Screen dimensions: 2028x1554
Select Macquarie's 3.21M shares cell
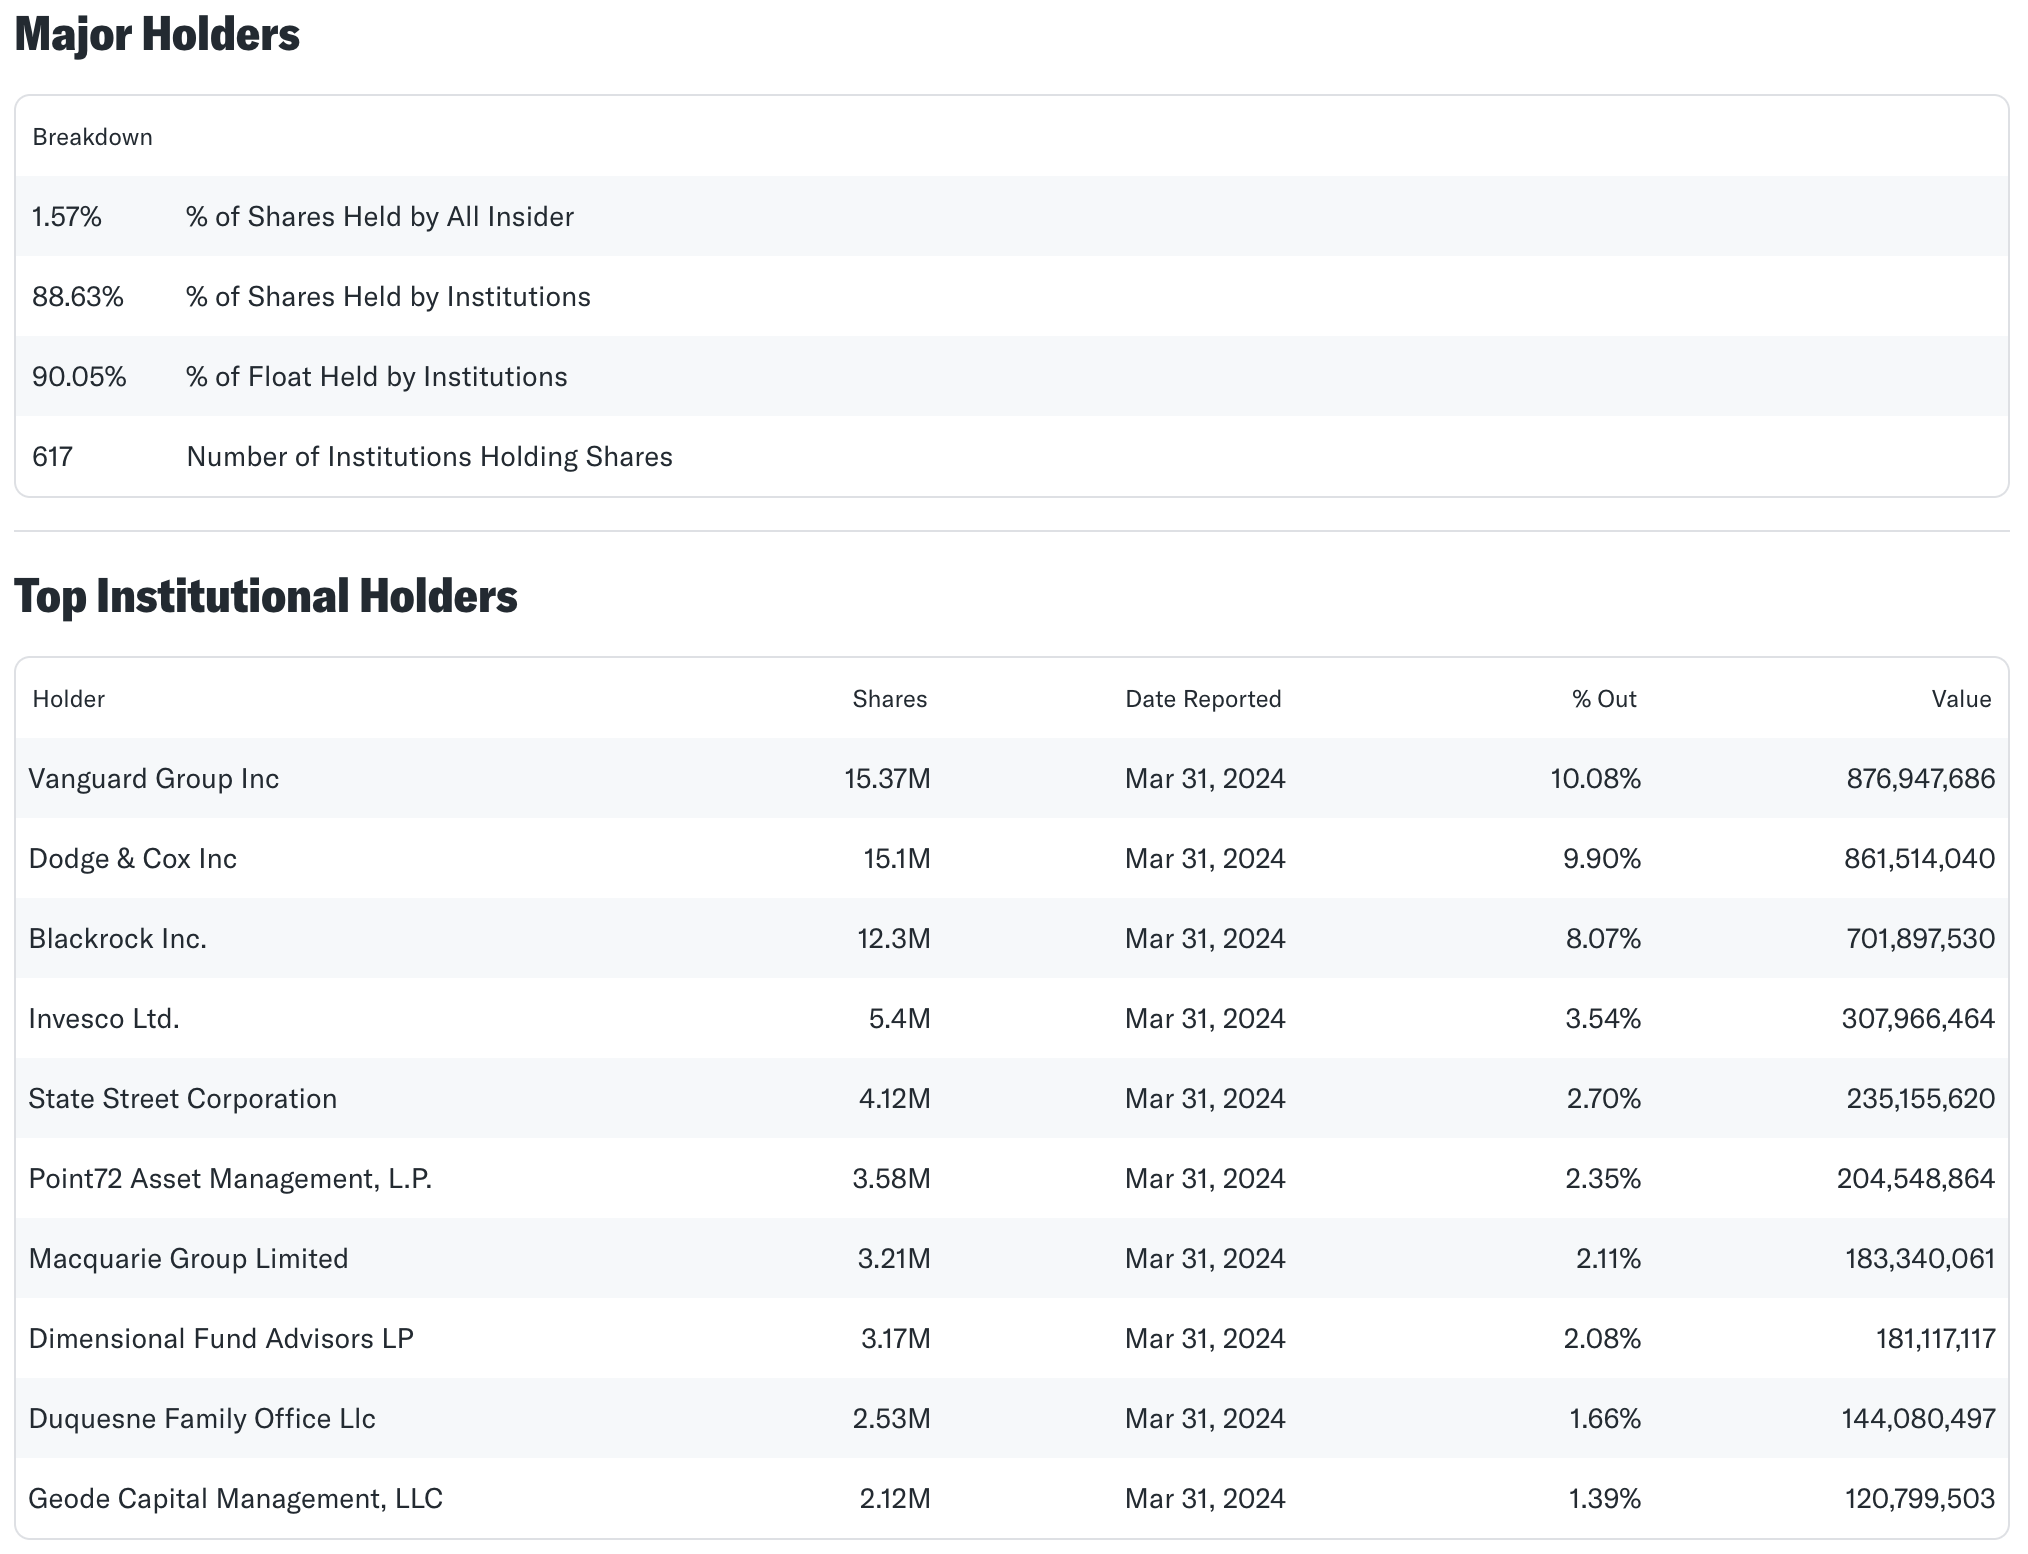(894, 1259)
